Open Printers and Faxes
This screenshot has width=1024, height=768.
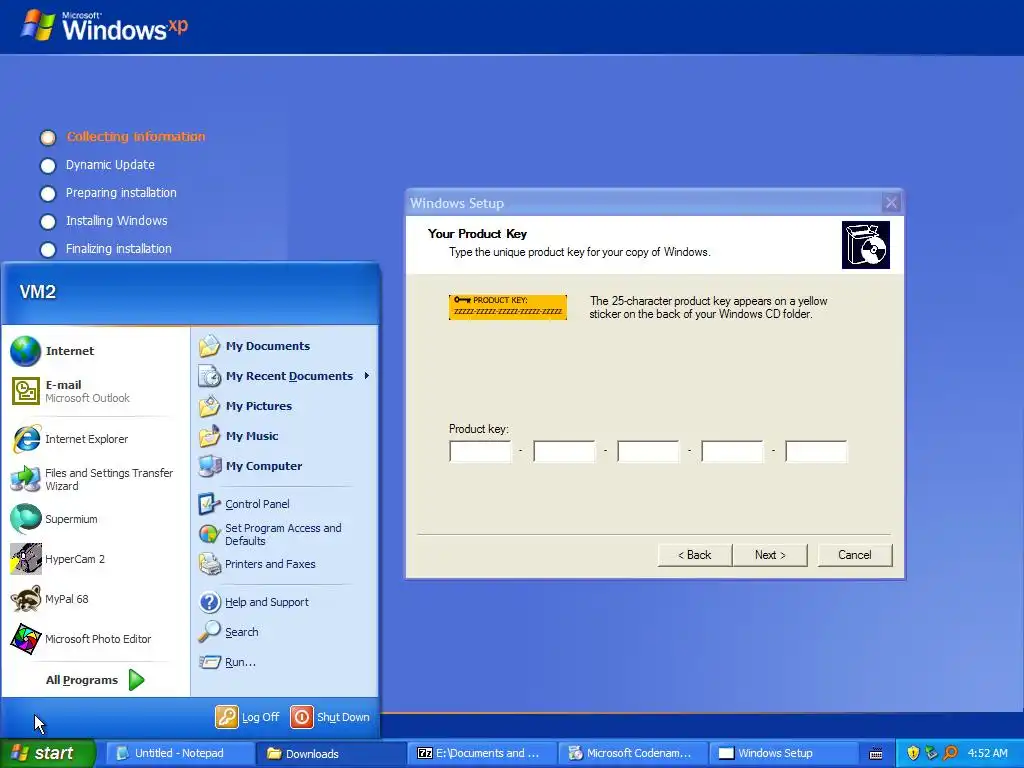pos(284,564)
